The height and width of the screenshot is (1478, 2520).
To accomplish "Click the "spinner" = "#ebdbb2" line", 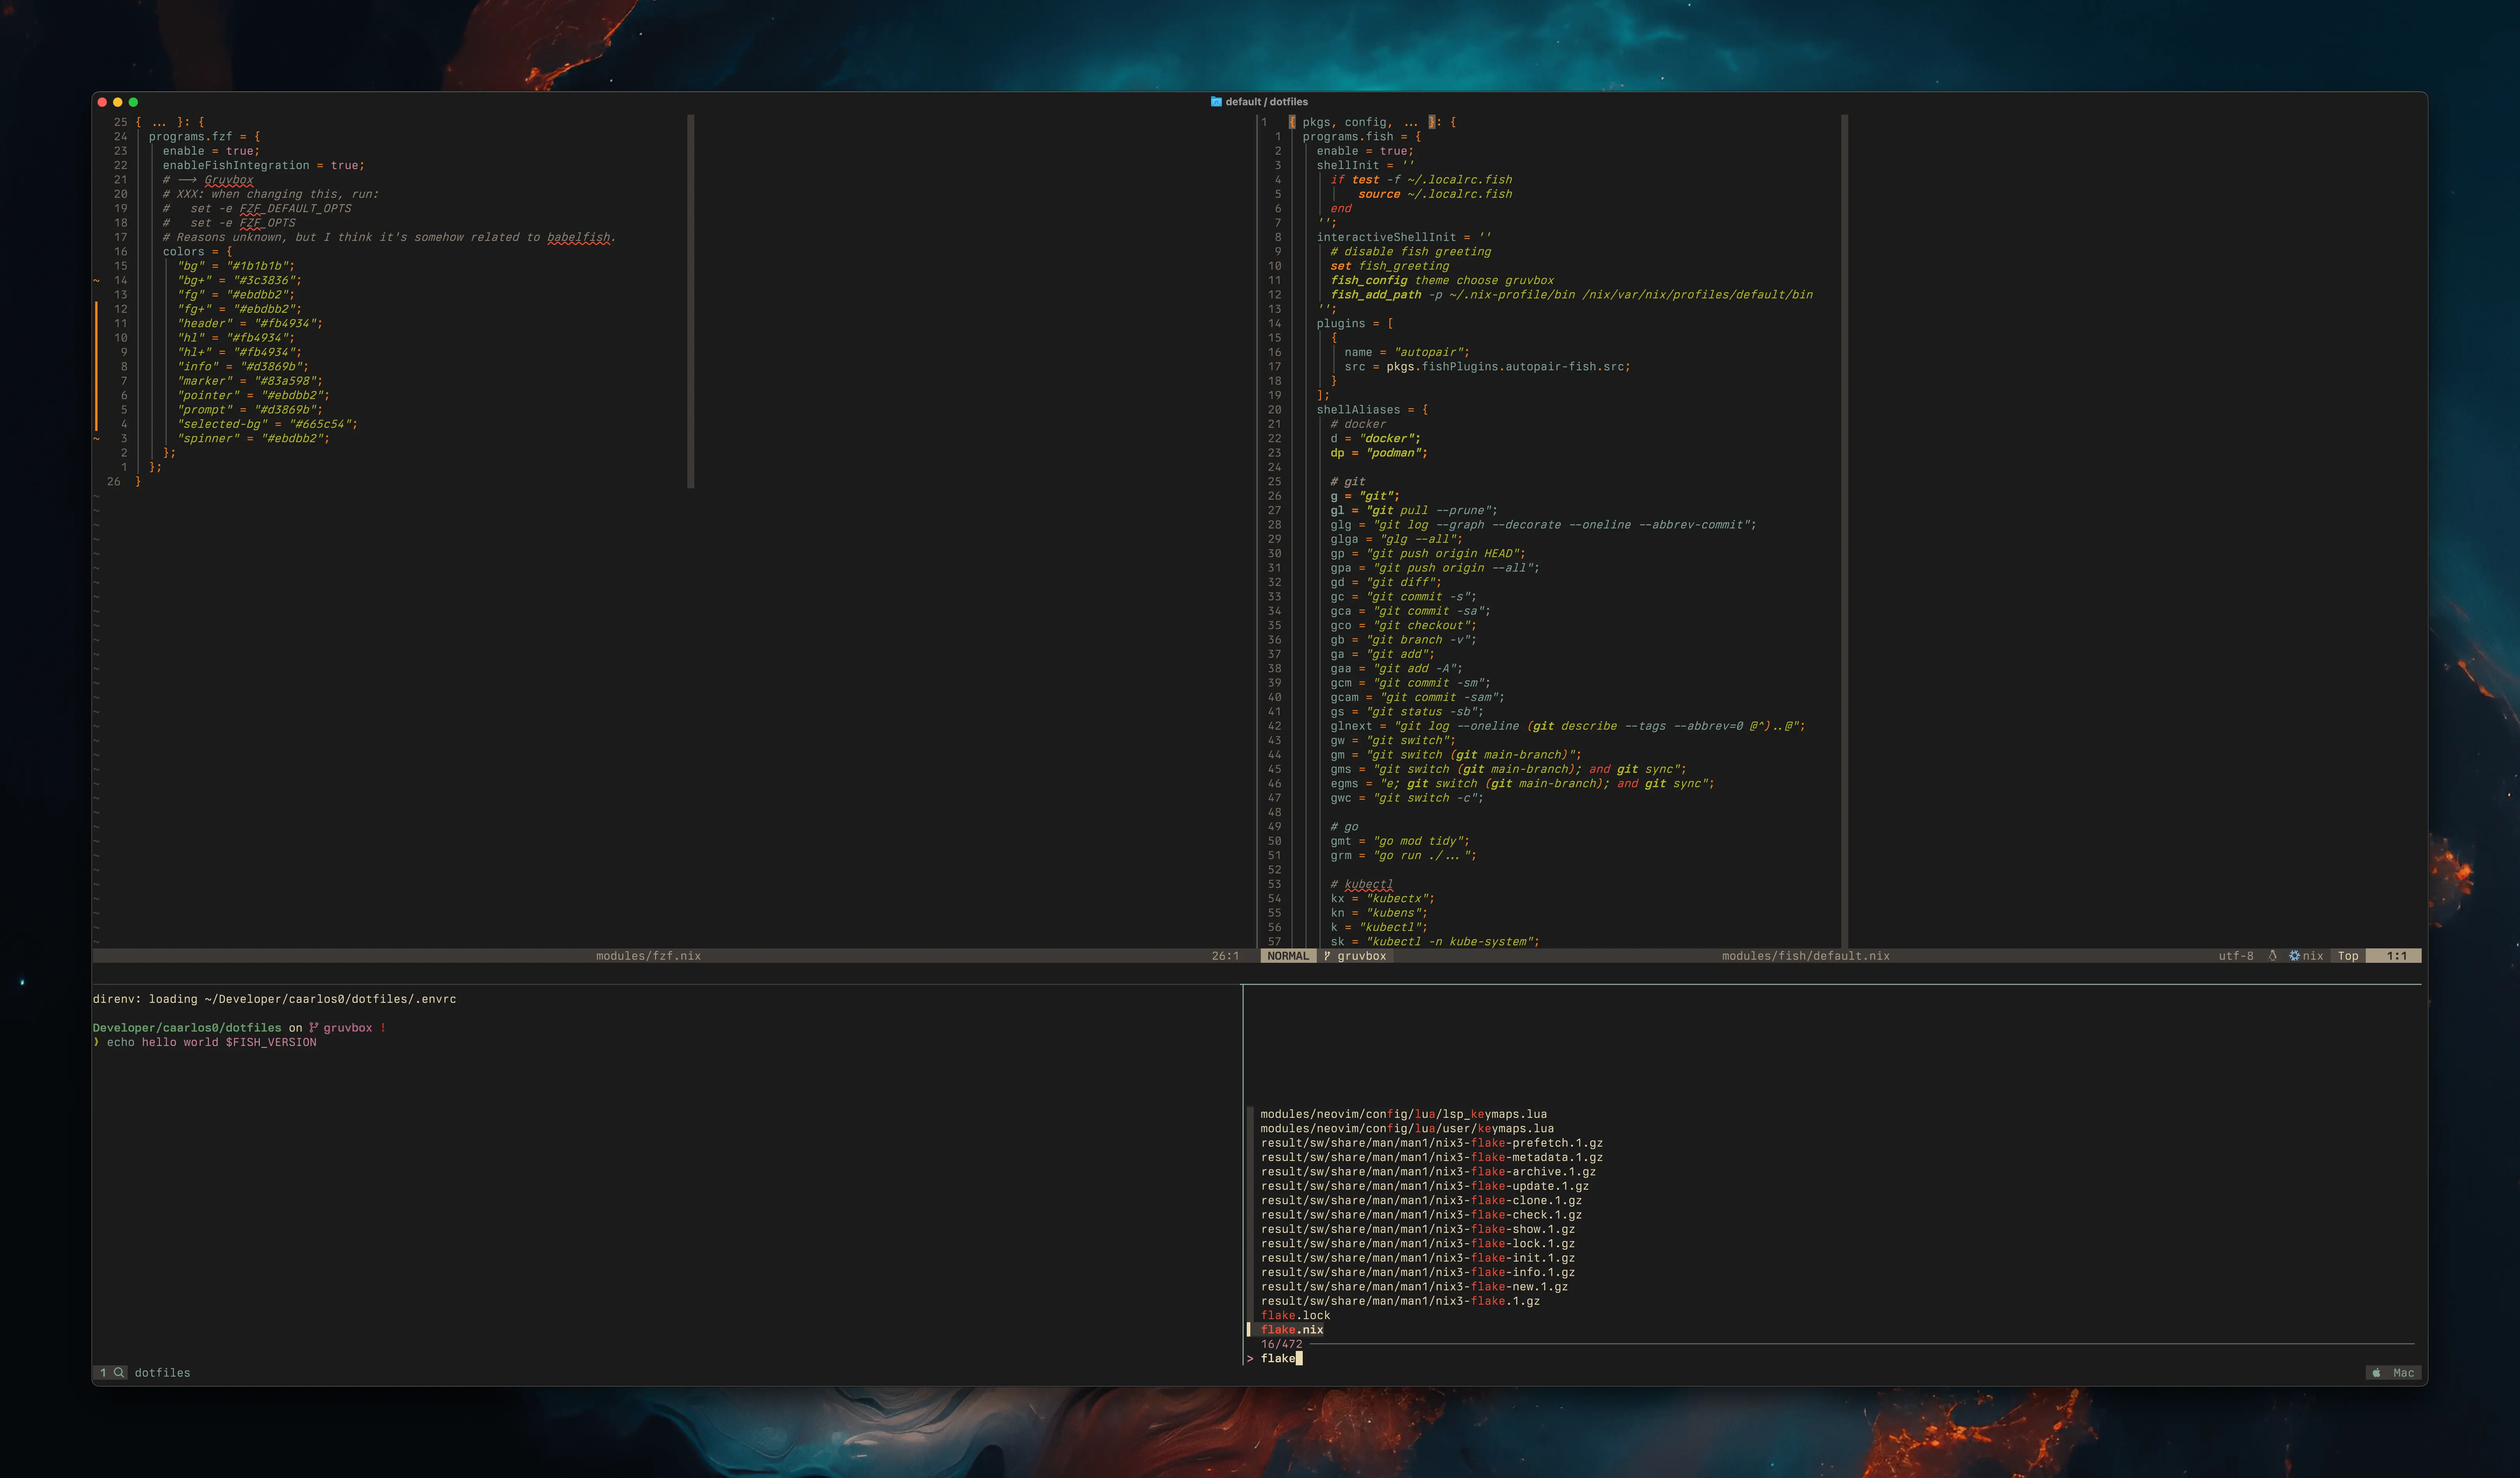I will [x=253, y=439].
